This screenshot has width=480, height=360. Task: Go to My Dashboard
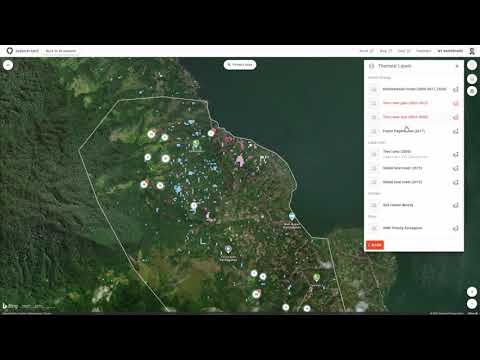(450, 51)
